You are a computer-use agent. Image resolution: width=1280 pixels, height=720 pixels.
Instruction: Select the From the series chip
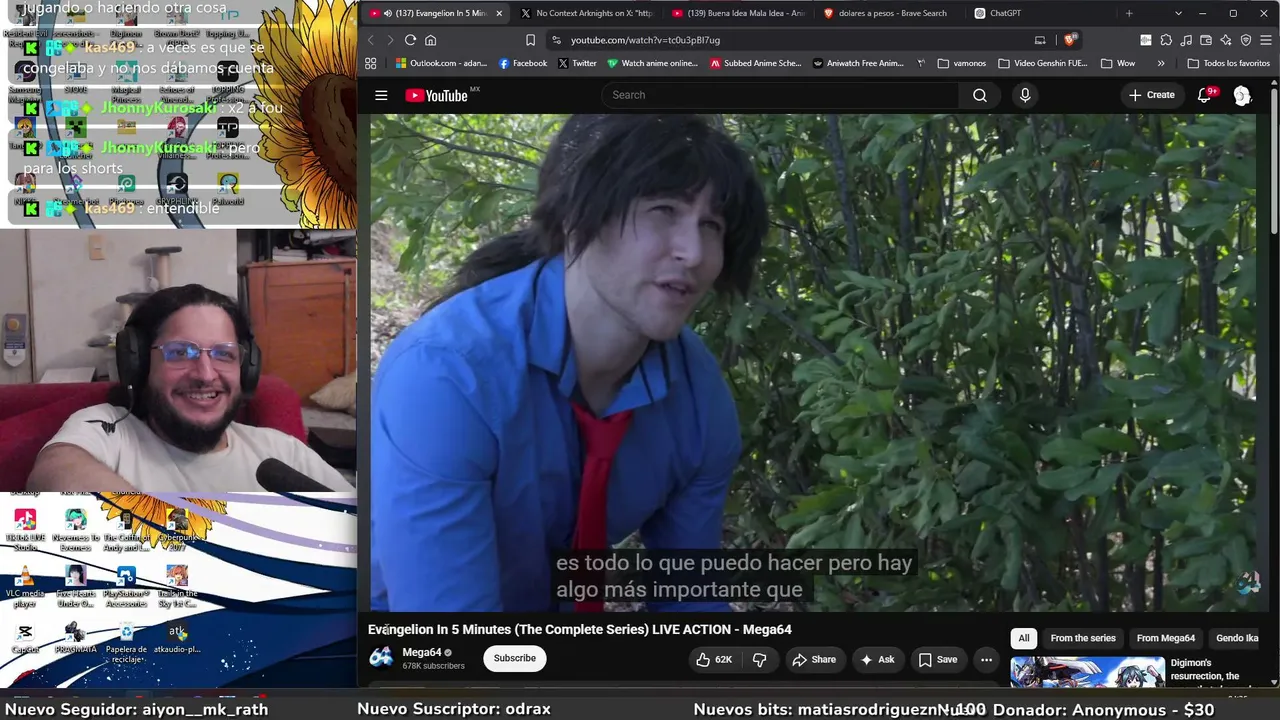(x=1083, y=638)
